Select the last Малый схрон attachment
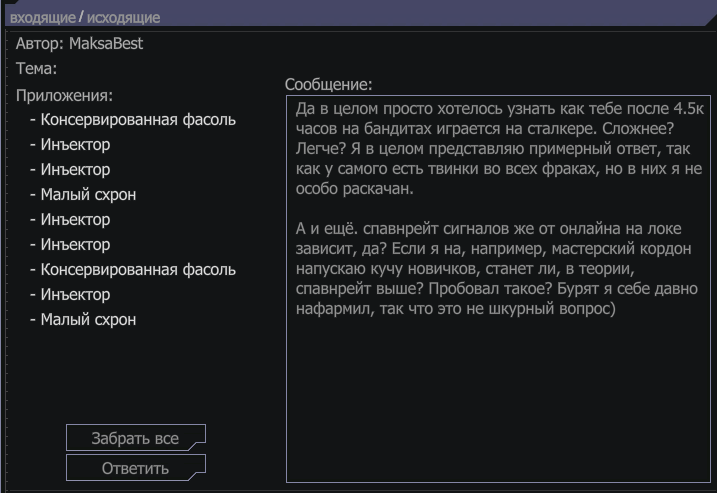 pos(88,320)
